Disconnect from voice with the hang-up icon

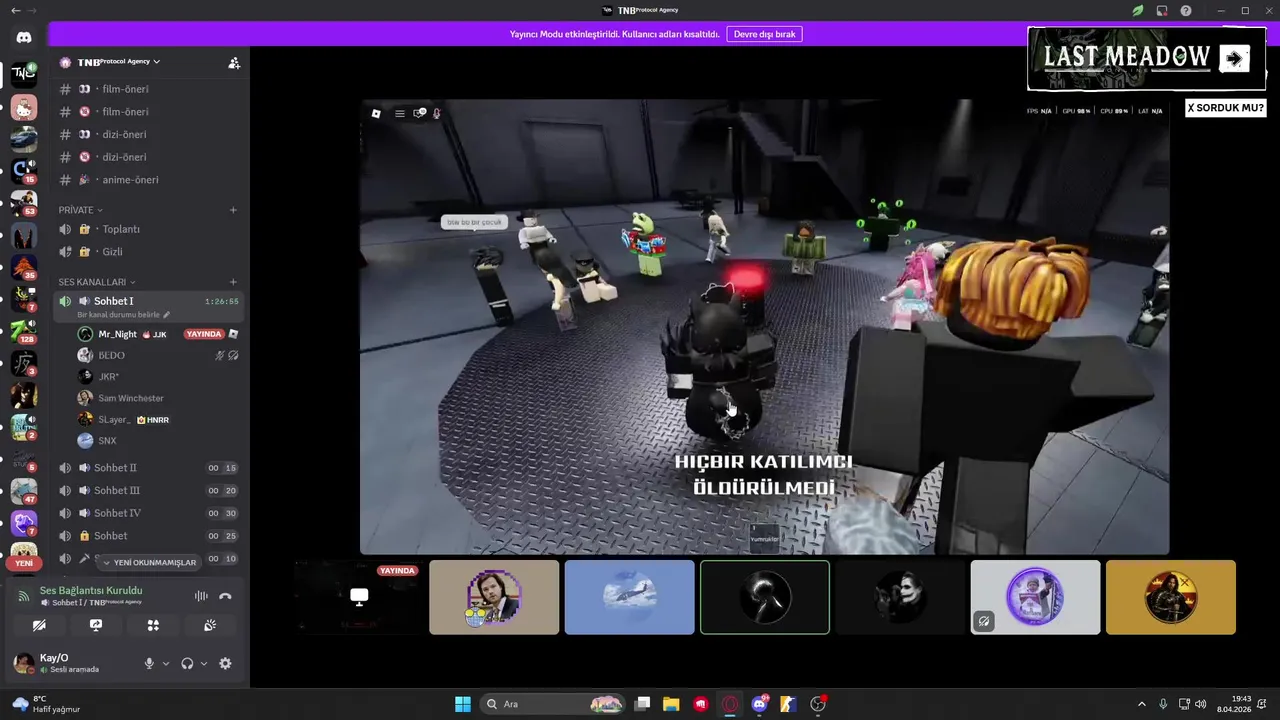[x=225, y=596]
